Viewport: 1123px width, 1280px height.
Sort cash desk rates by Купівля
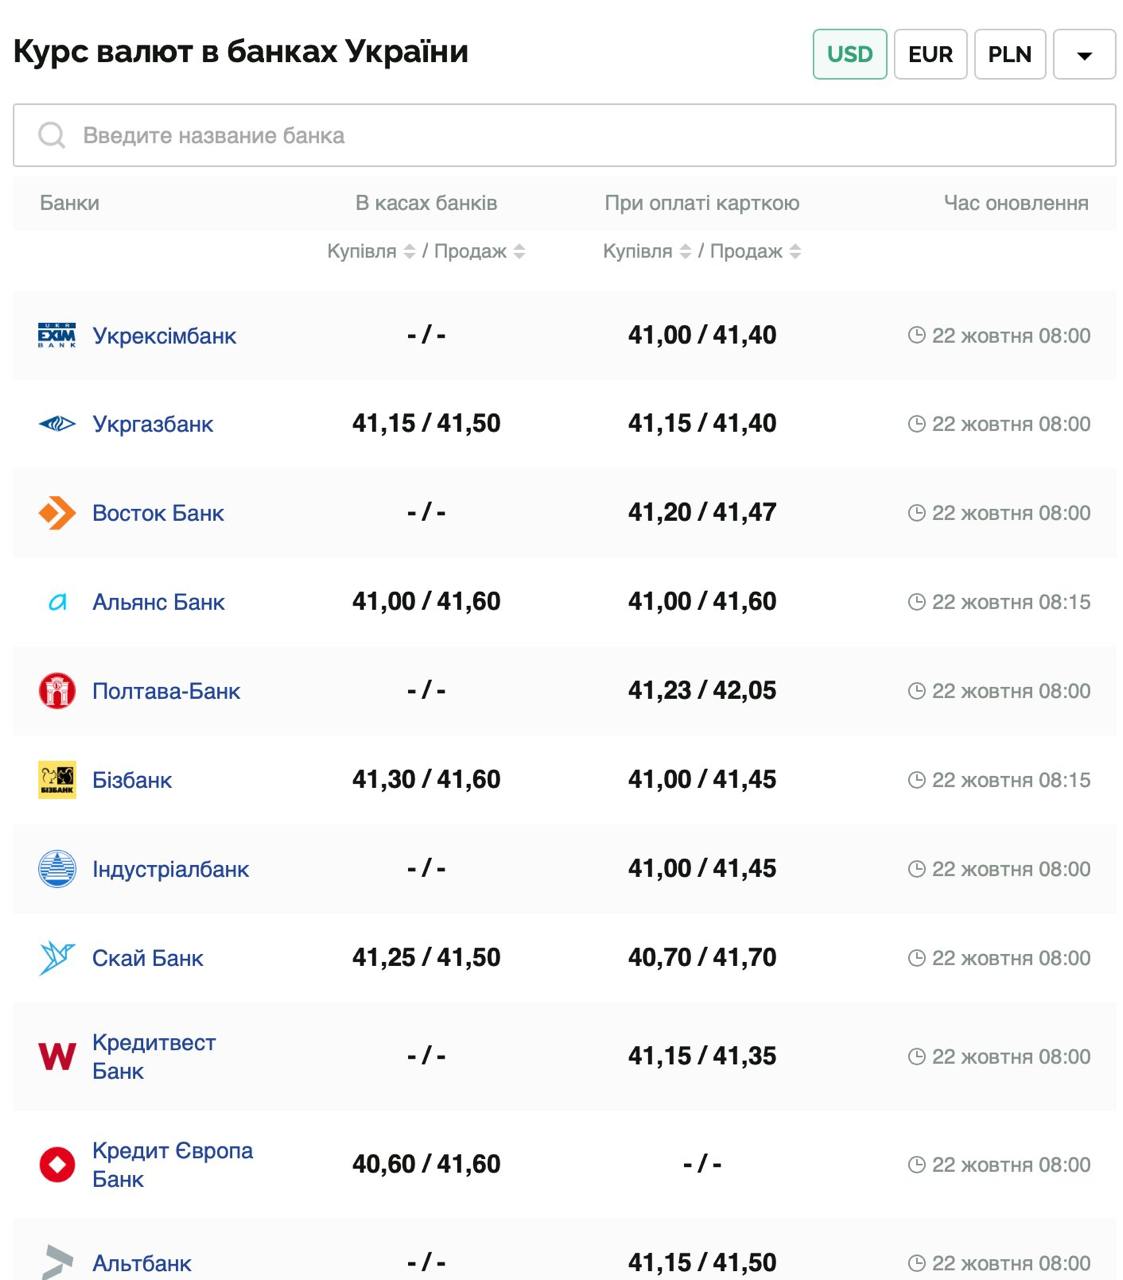[409, 252]
